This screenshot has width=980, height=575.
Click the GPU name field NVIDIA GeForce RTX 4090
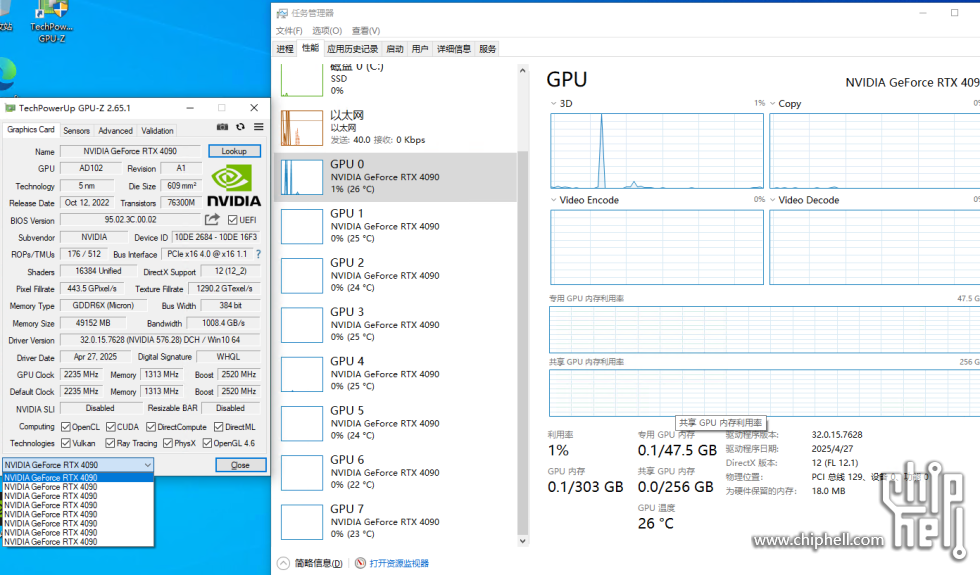(x=130, y=151)
